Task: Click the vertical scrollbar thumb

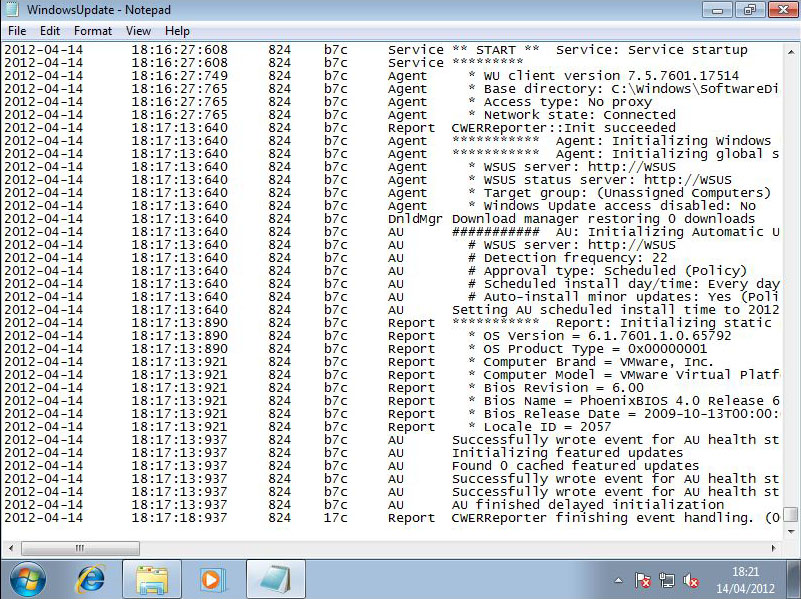Action: point(790,514)
